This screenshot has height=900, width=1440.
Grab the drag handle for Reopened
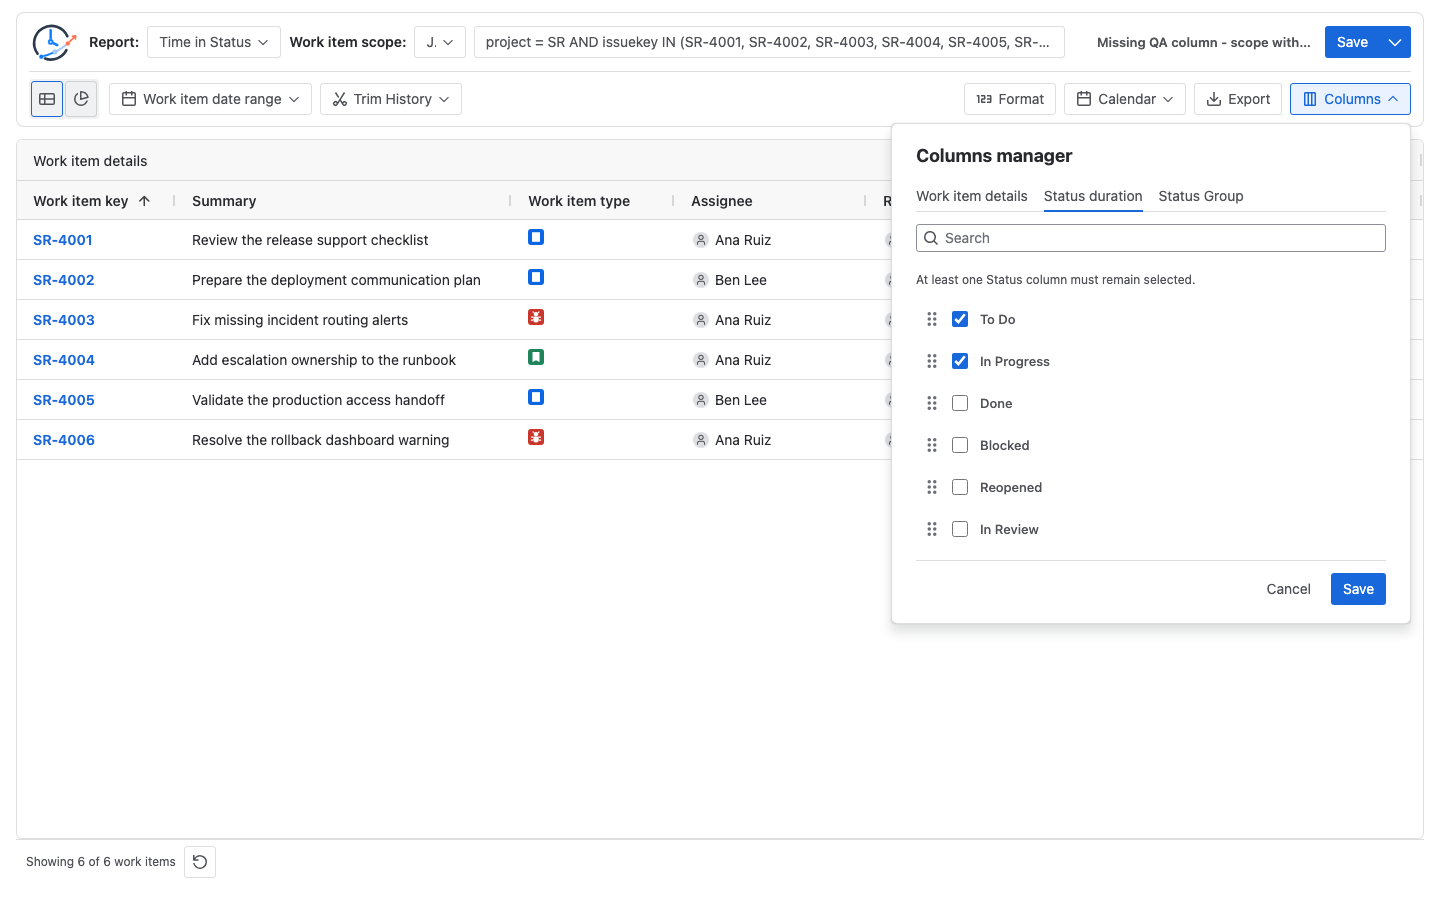pos(932,487)
